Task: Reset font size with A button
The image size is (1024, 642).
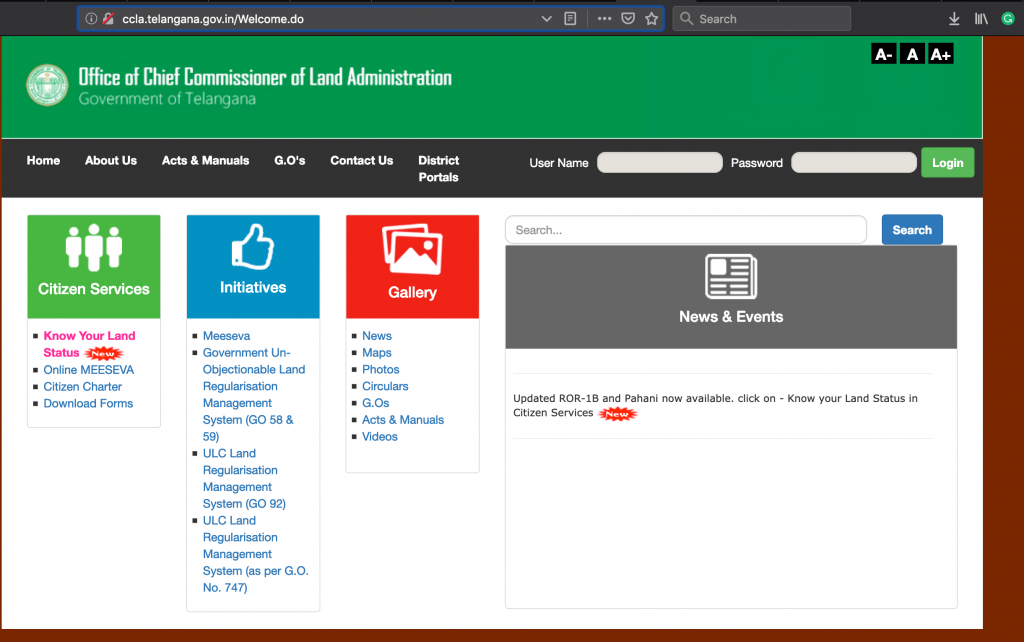Action: click(x=912, y=54)
